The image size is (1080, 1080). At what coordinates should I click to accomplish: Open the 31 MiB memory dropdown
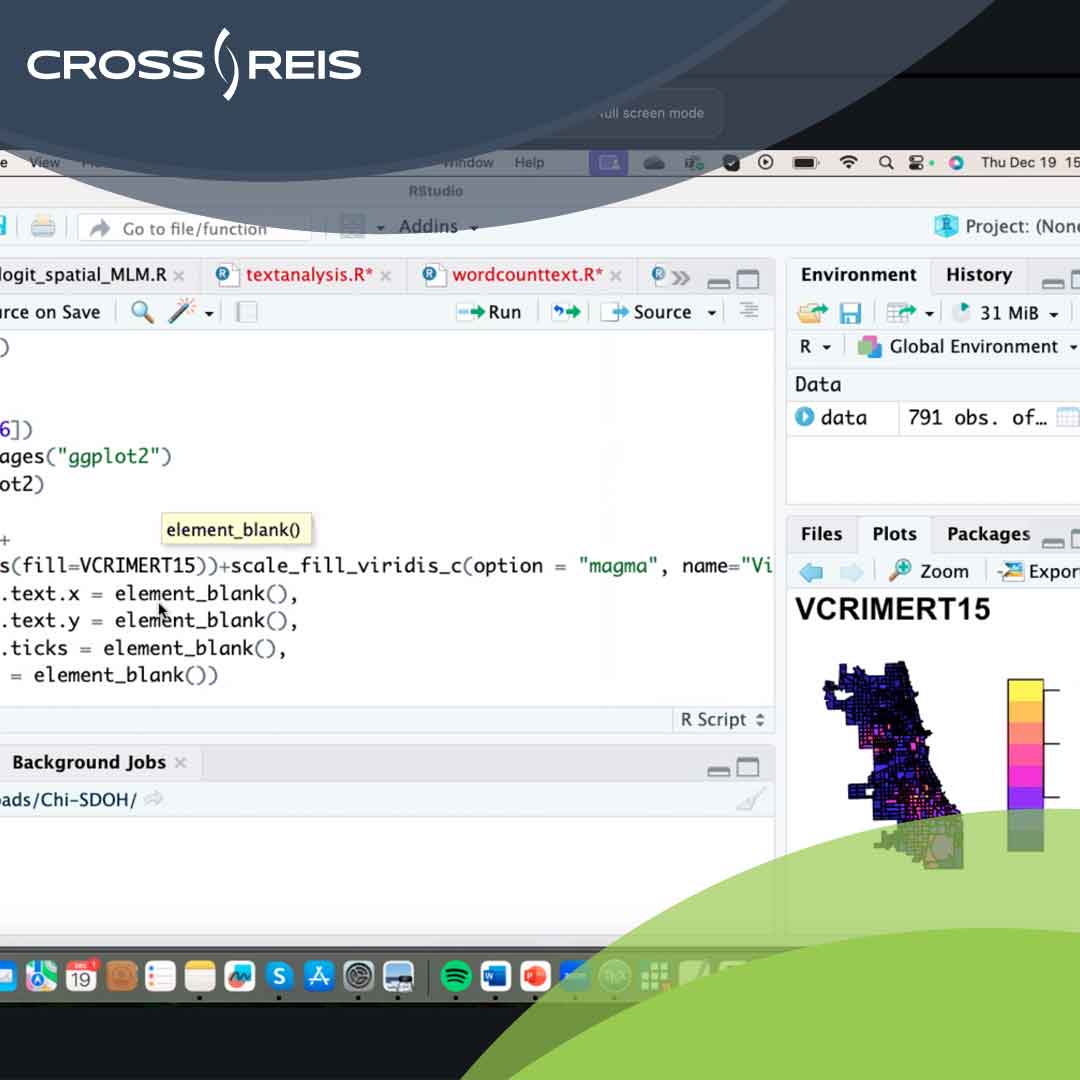[x=1019, y=313]
